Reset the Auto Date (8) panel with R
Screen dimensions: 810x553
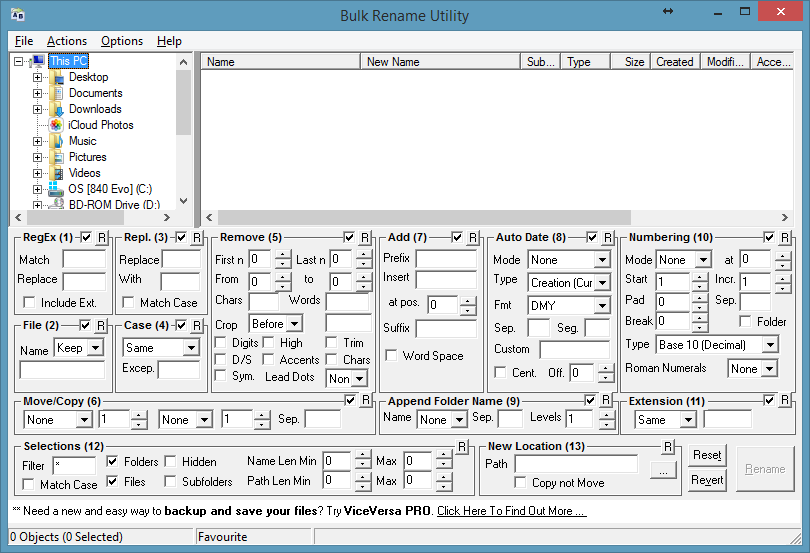(608, 238)
